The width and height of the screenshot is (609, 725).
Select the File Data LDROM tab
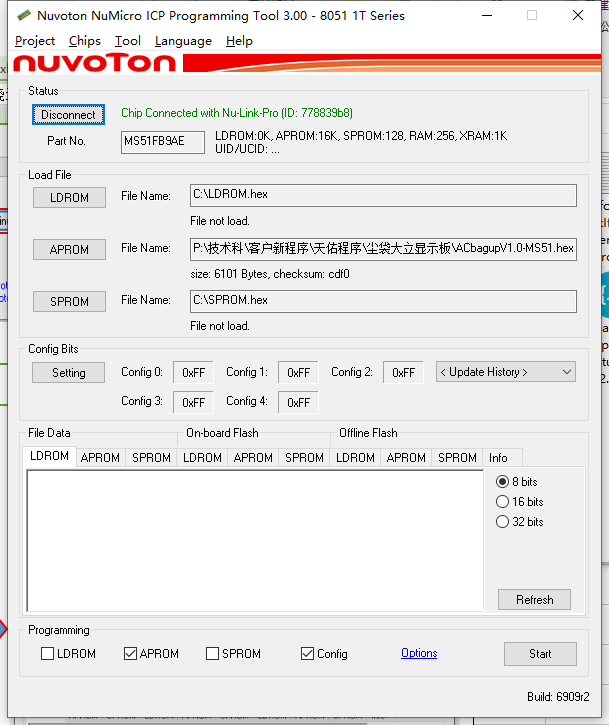point(49,456)
